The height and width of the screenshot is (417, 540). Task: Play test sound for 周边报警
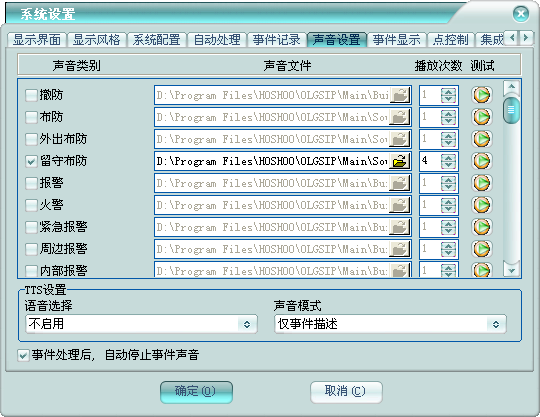tap(481, 249)
